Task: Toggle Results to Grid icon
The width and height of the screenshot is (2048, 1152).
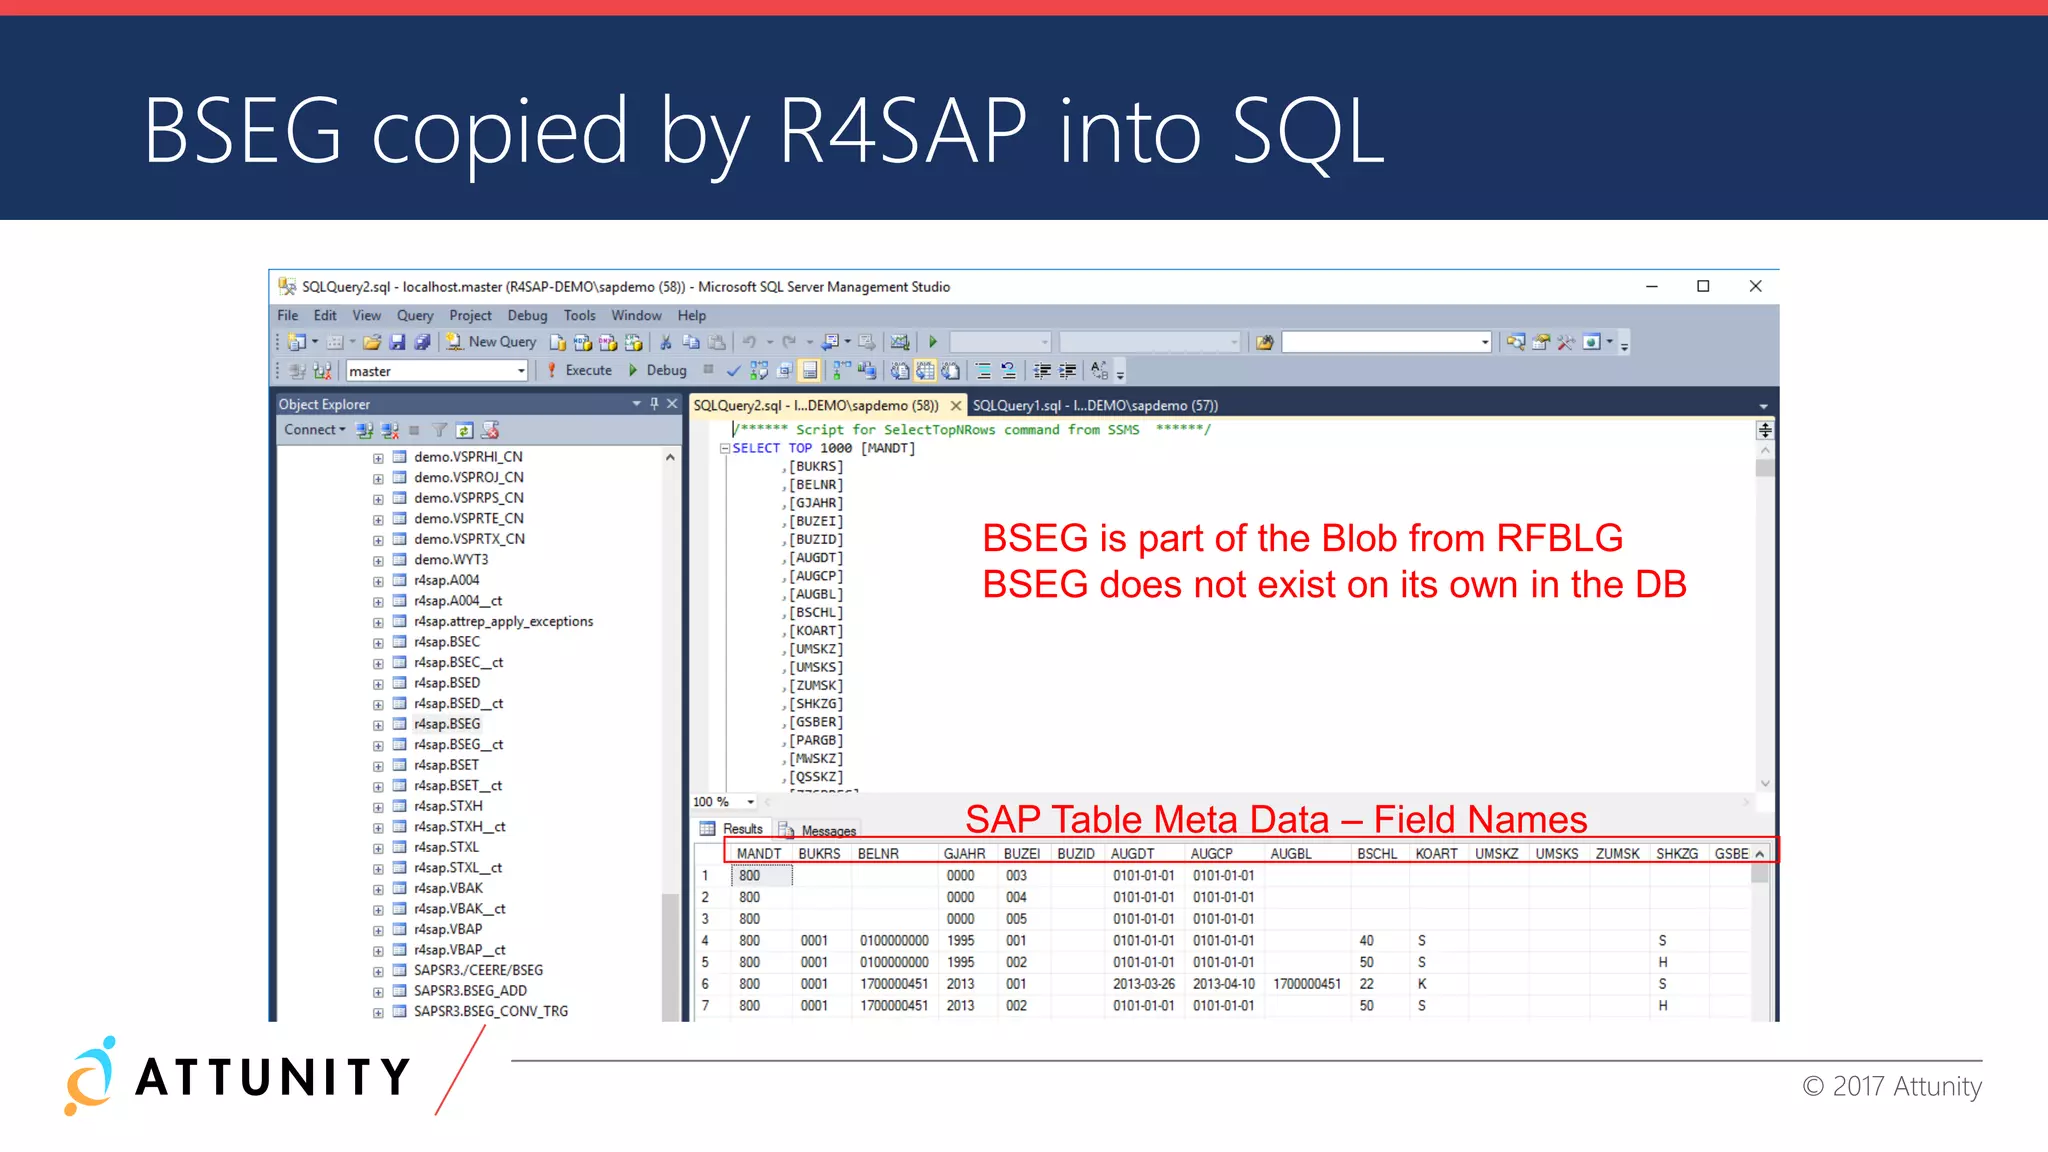Action: point(925,371)
